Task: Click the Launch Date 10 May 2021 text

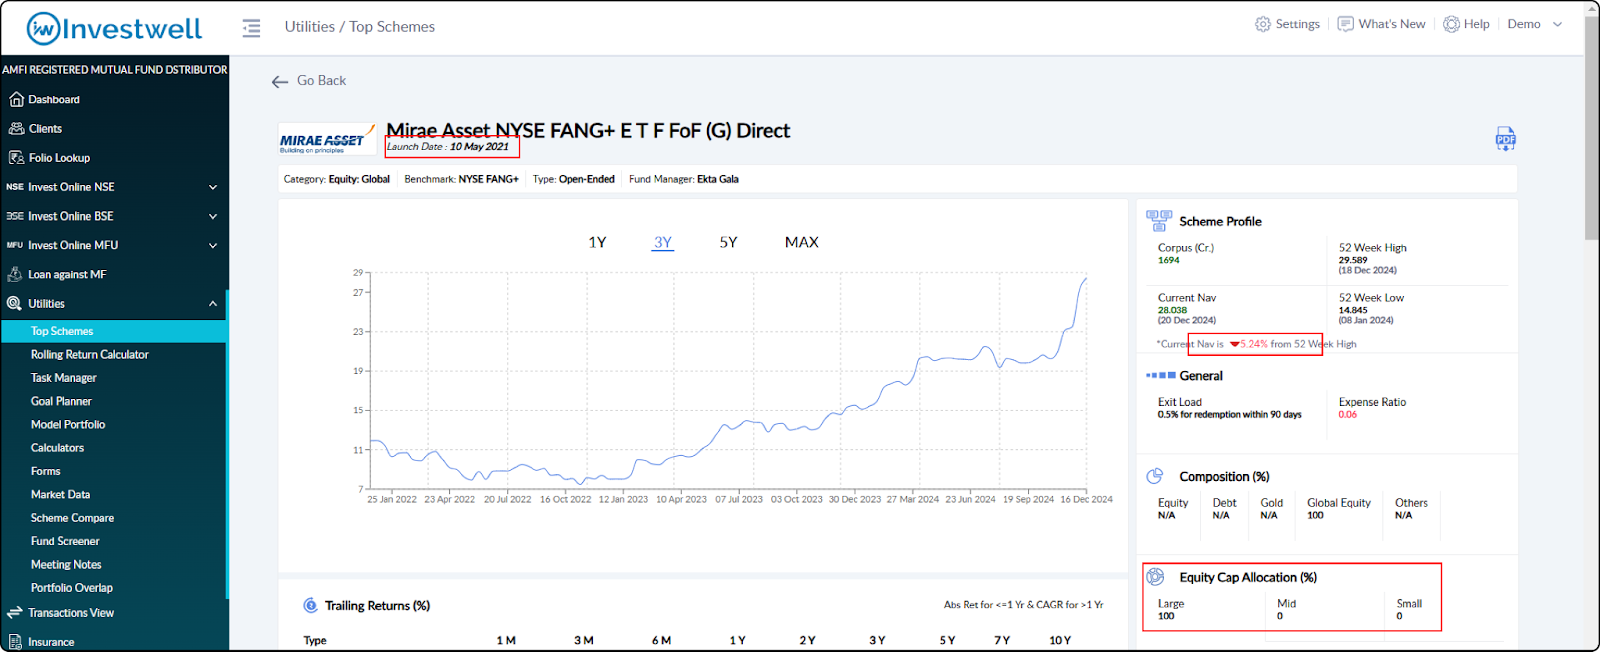Action: tap(448, 146)
